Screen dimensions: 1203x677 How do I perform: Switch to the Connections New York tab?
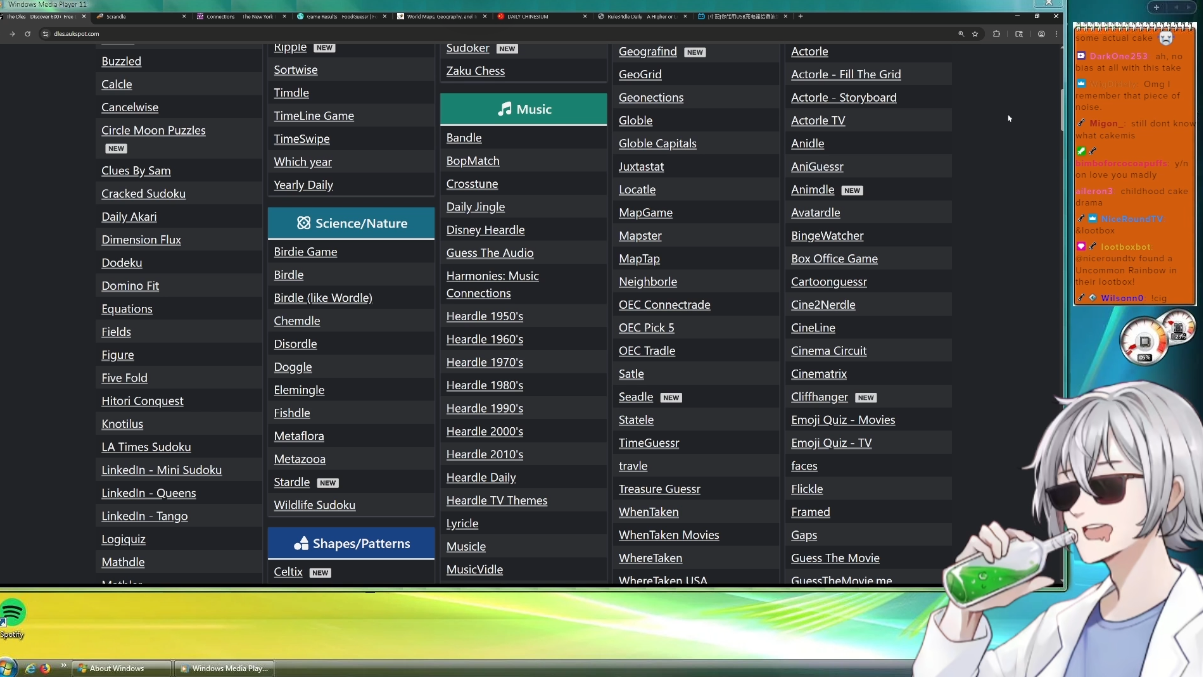pyautogui.click(x=240, y=16)
